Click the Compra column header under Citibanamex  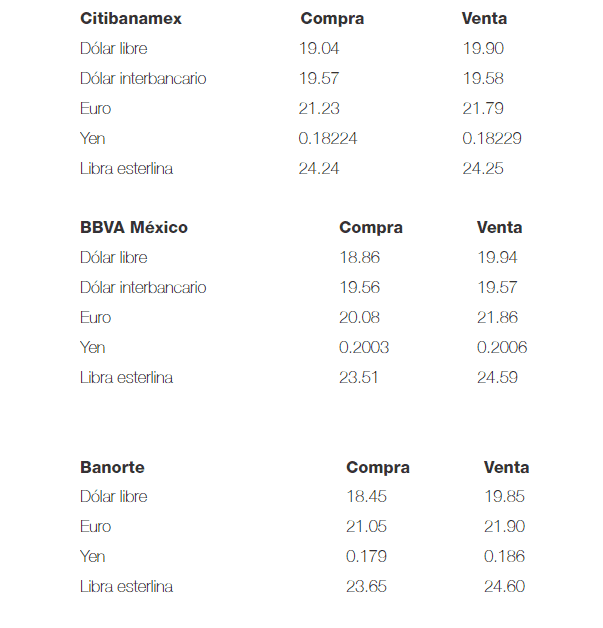coord(332,18)
